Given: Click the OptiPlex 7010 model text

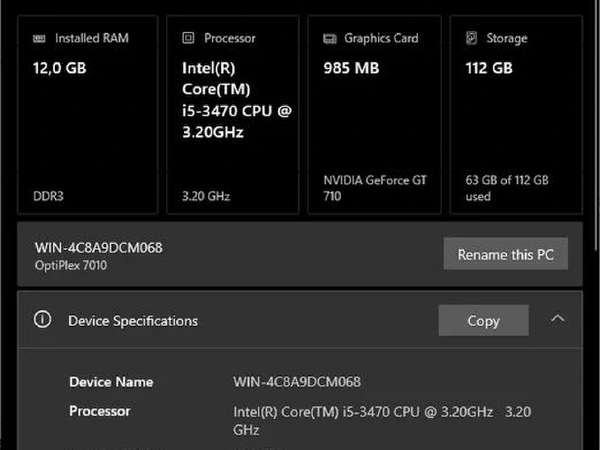Looking at the screenshot, I should click(x=71, y=265).
